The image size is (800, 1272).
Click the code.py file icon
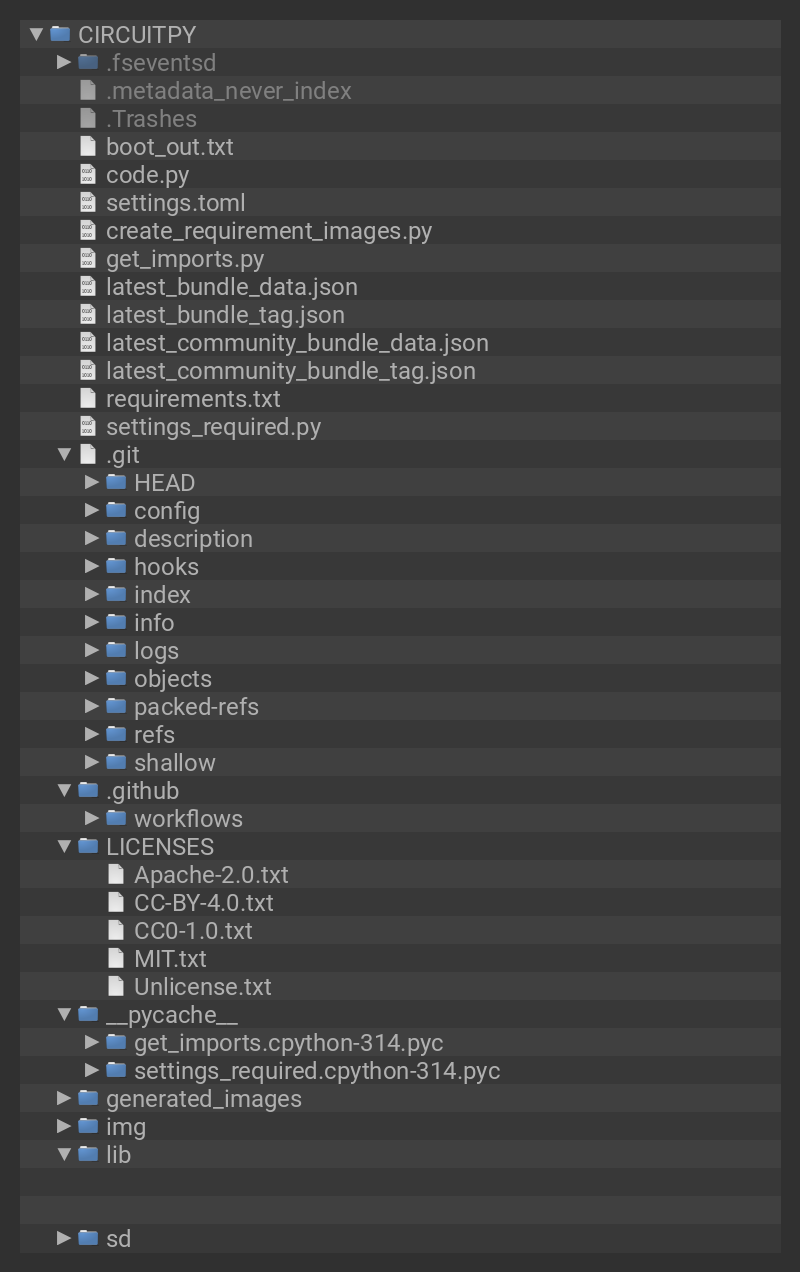88,175
